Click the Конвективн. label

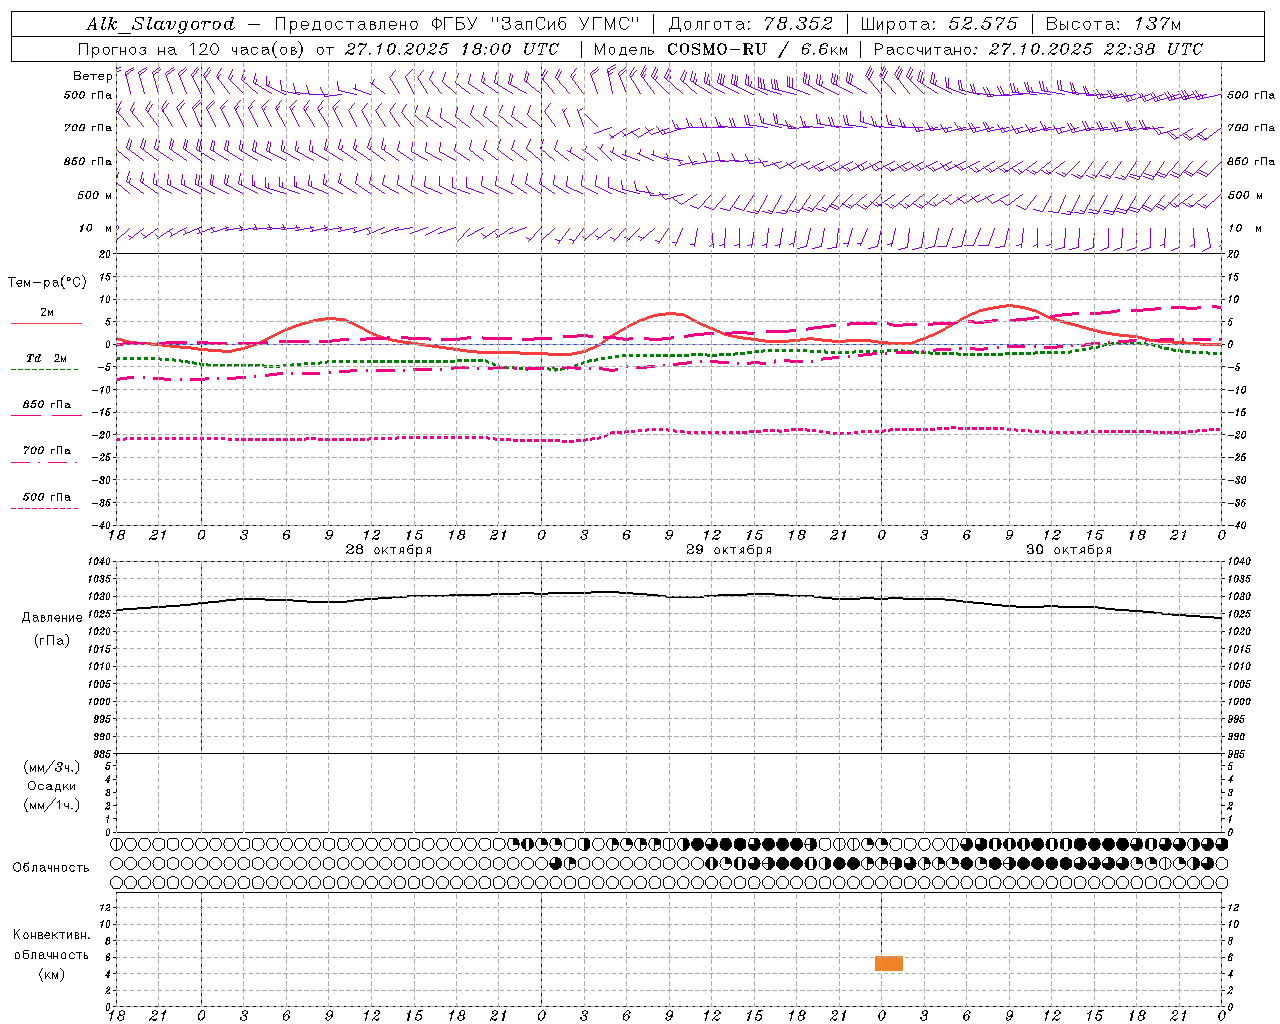(x=51, y=935)
